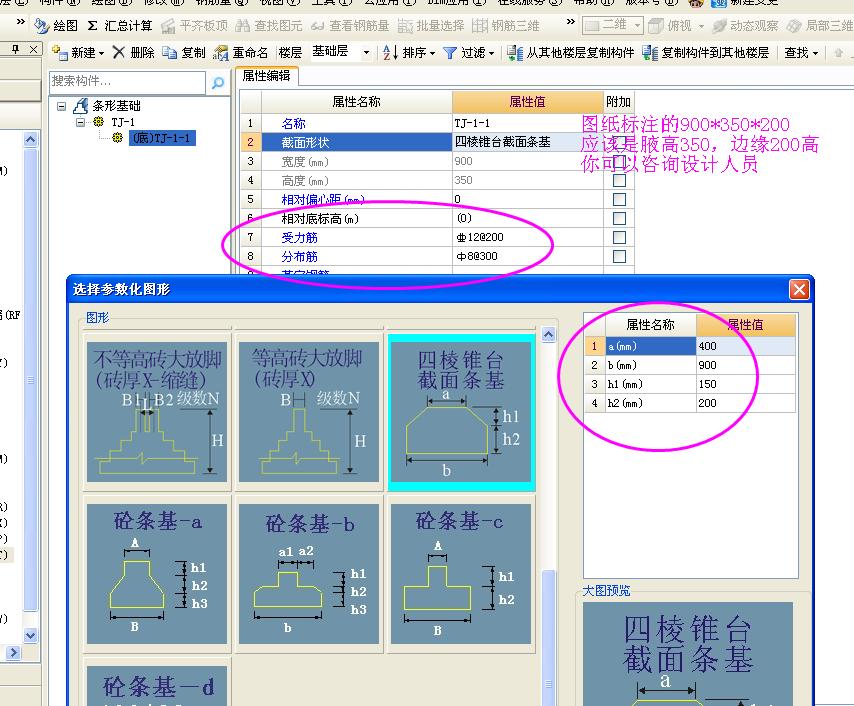Close the 选择参数化图形 dialog
Image resolution: width=854 pixels, height=706 pixels.
[800, 289]
